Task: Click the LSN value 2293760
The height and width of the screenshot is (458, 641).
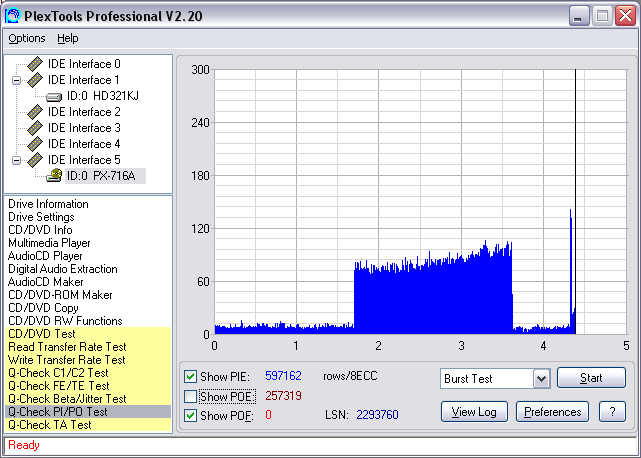Action: [377, 415]
